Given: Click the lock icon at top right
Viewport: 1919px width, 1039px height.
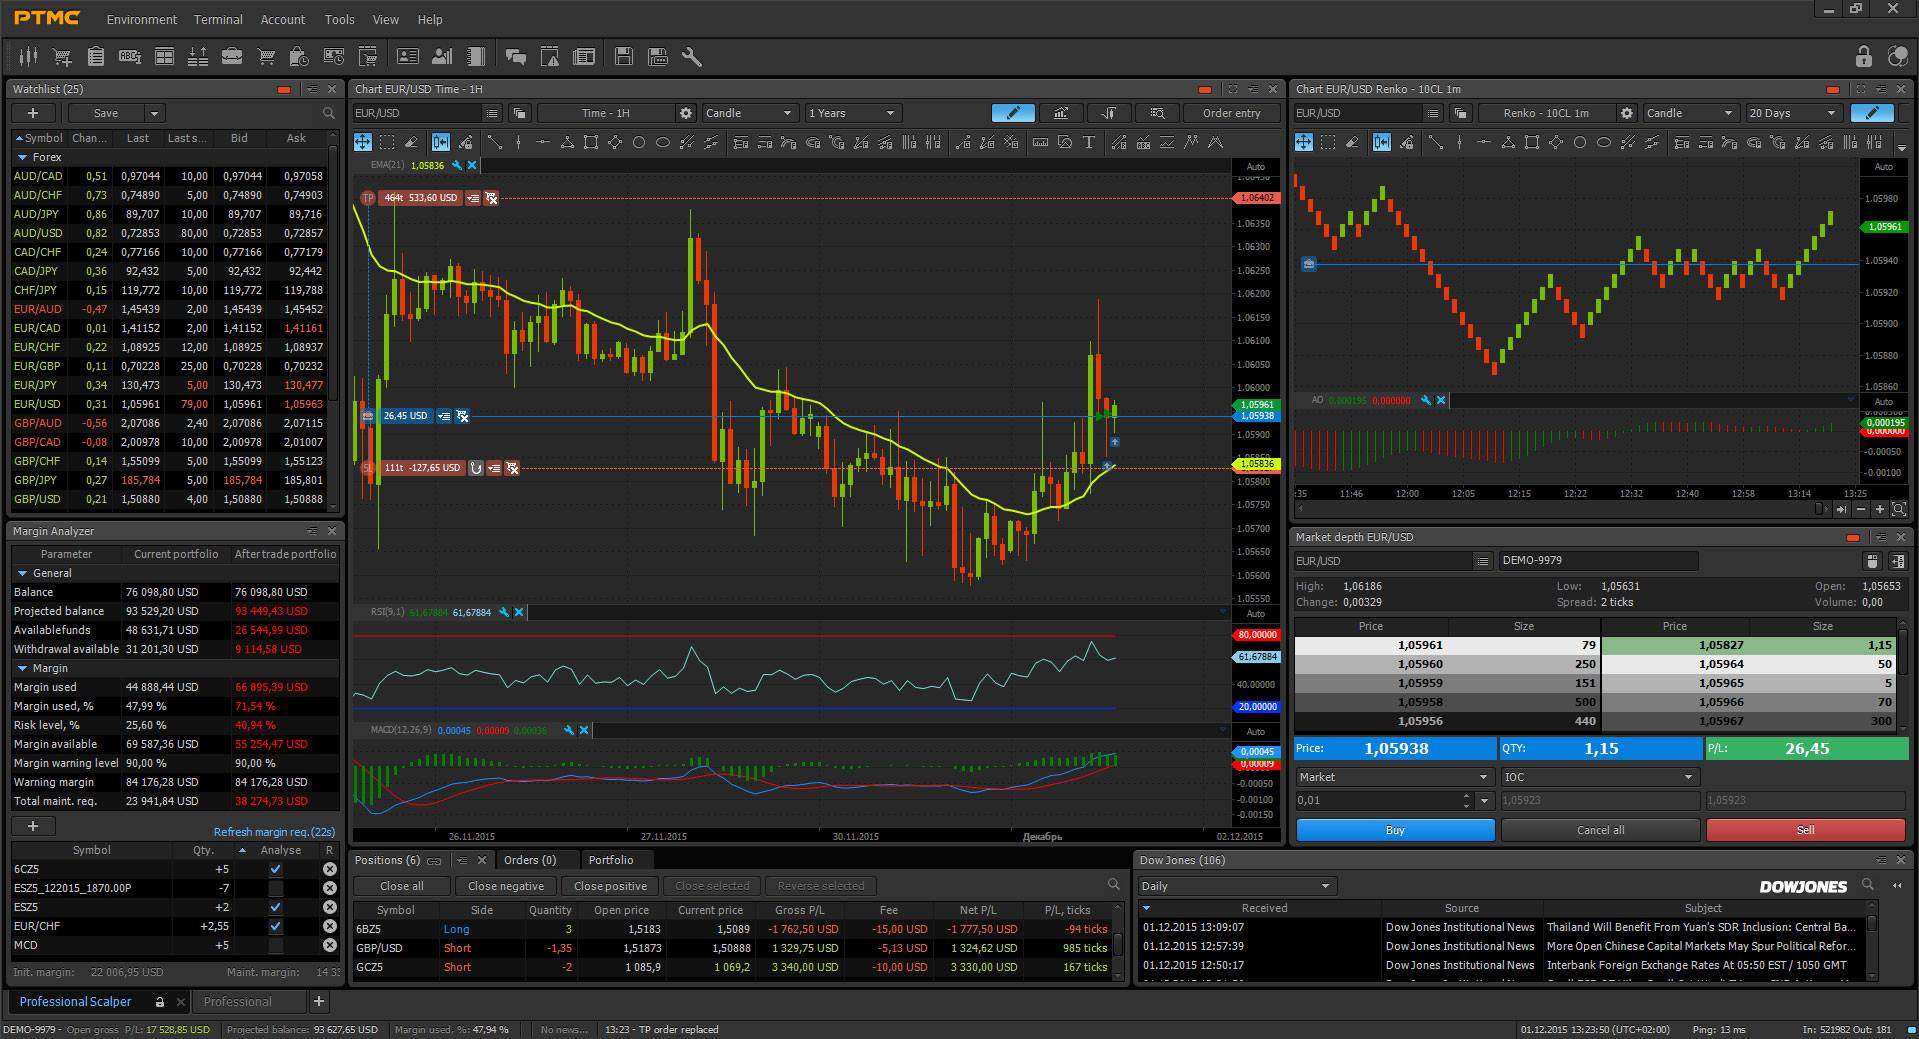Looking at the screenshot, I should [x=1863, y=56].
